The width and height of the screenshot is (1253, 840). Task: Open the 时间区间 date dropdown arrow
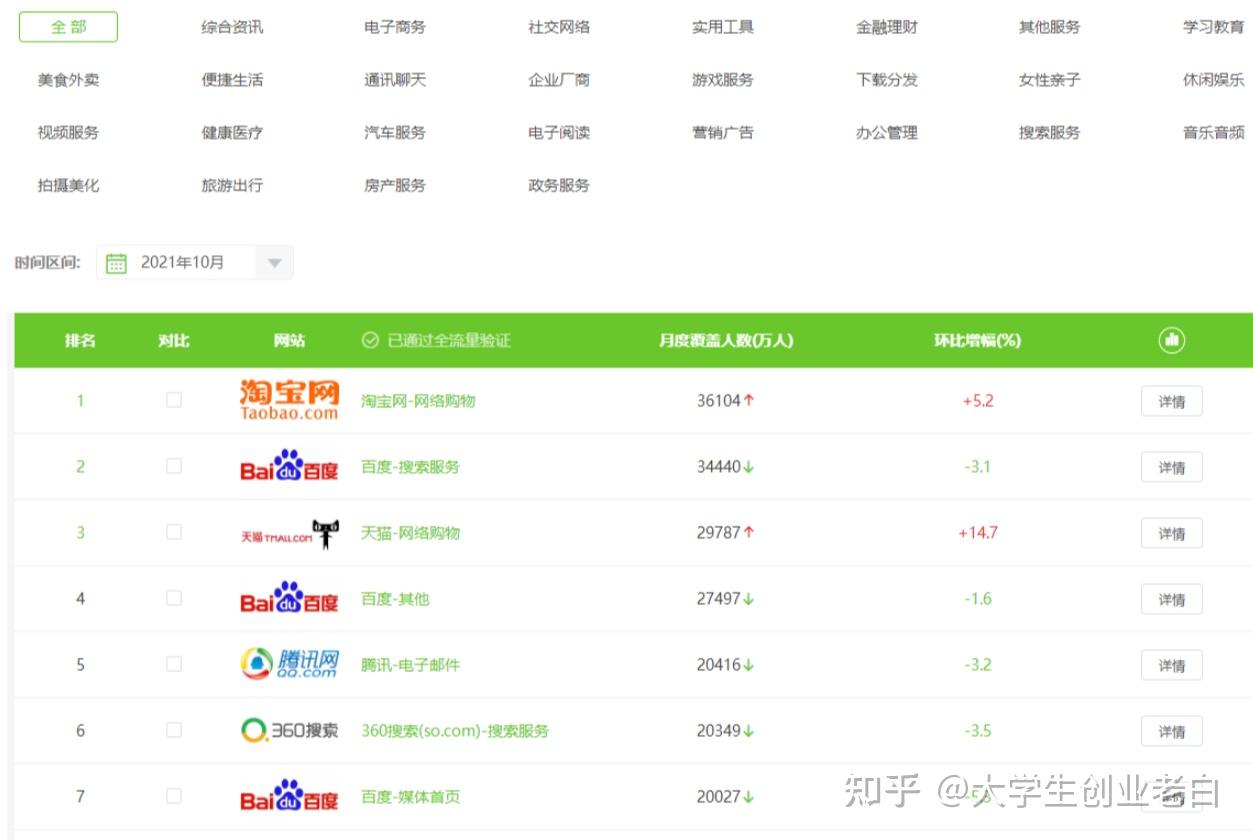pos(274,263)
